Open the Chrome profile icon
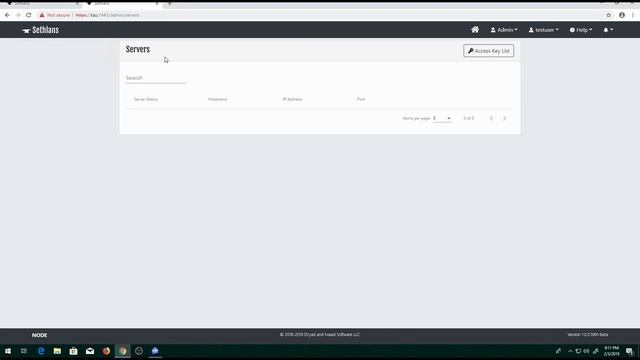This screenshot has width=640, height=360. pos(622,15)
